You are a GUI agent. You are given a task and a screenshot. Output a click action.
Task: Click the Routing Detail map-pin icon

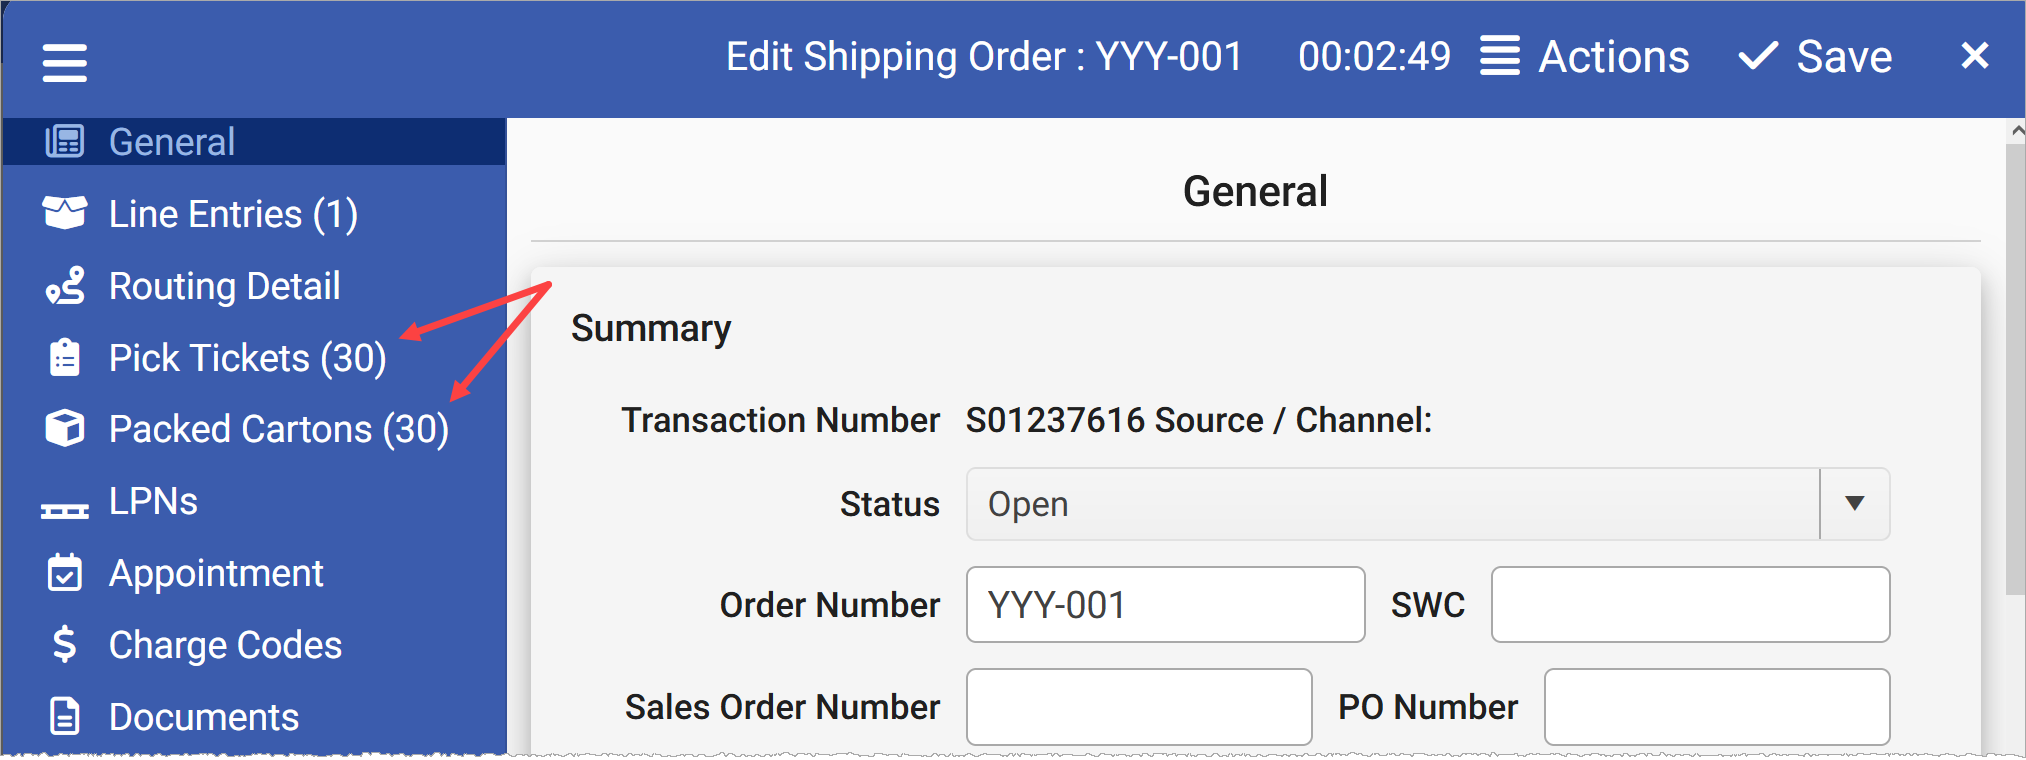click(64, 285)
